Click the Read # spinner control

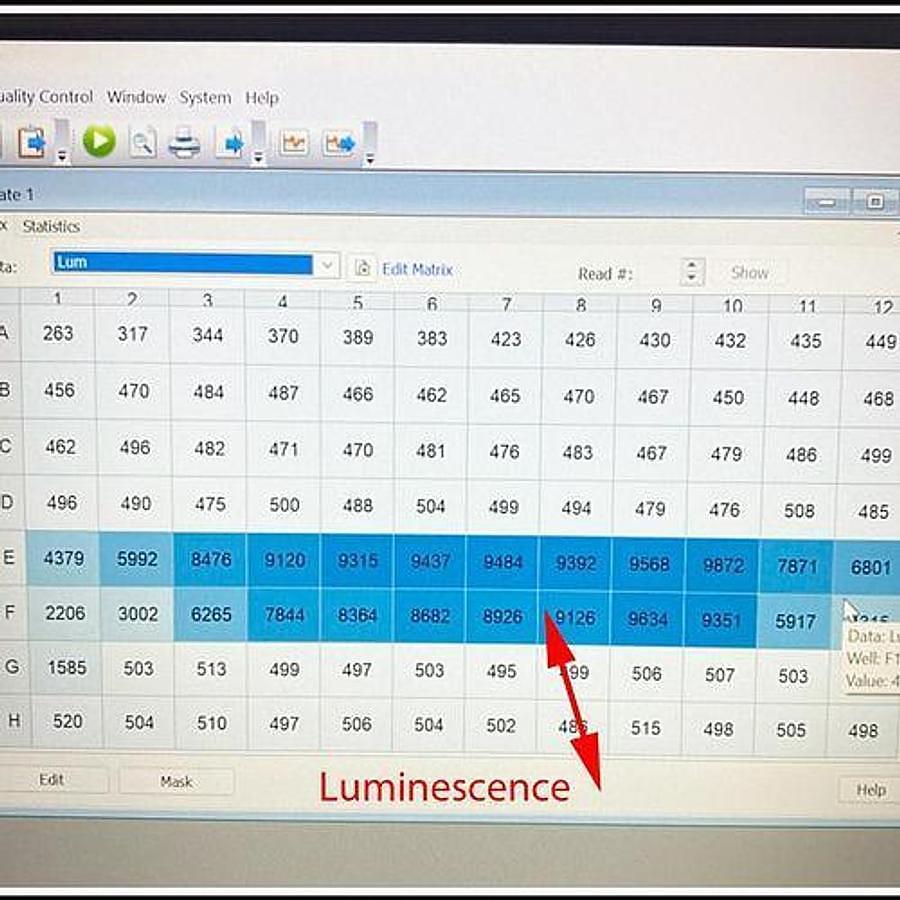(x=692, y=272)
